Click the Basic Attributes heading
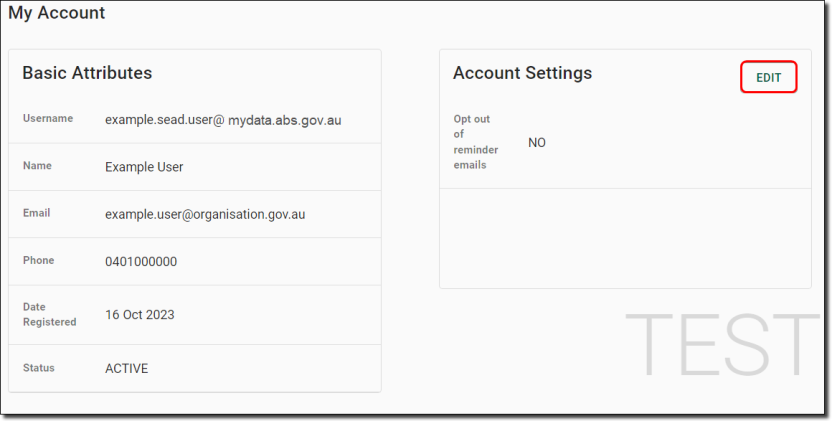 [87, 73]
